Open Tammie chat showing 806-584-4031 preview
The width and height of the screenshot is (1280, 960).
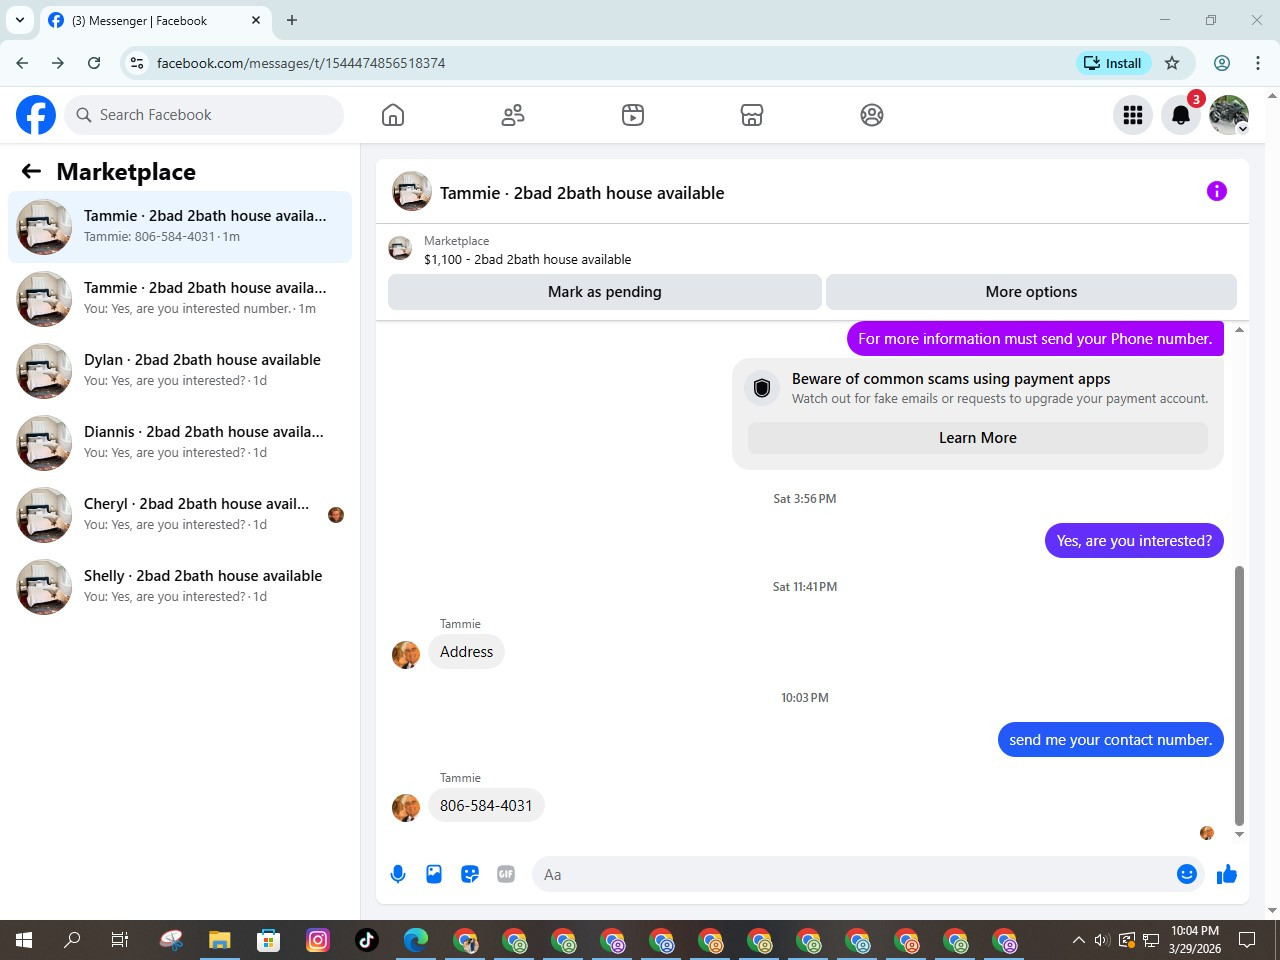point(180,227)
